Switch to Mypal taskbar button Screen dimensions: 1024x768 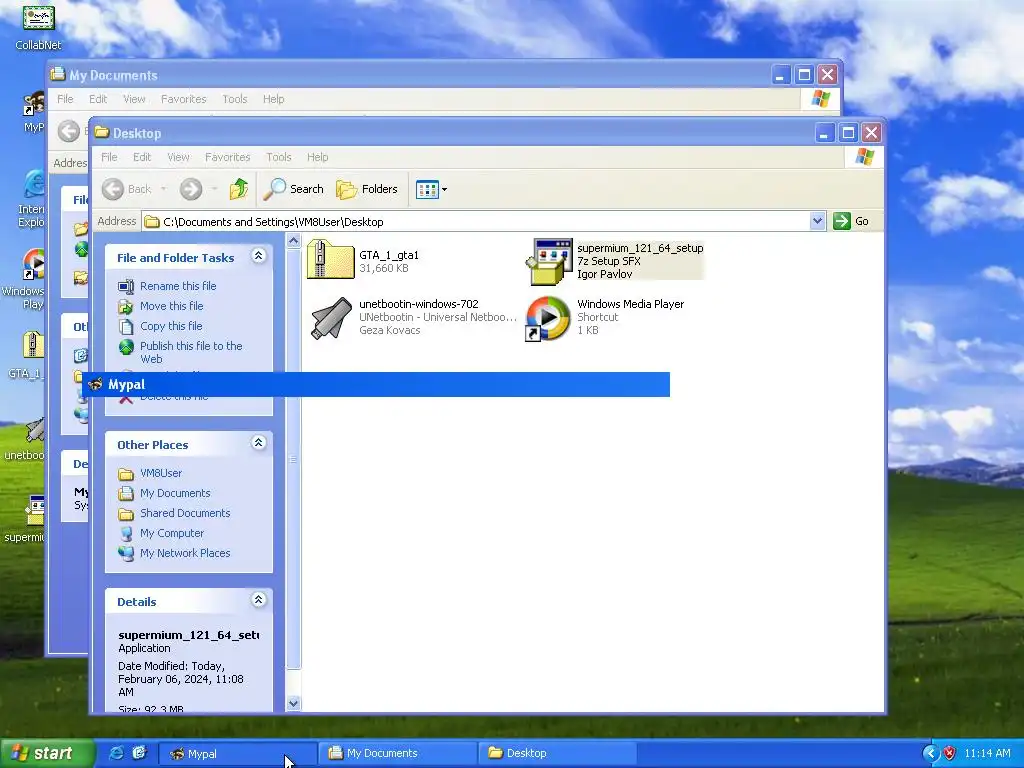238,754
